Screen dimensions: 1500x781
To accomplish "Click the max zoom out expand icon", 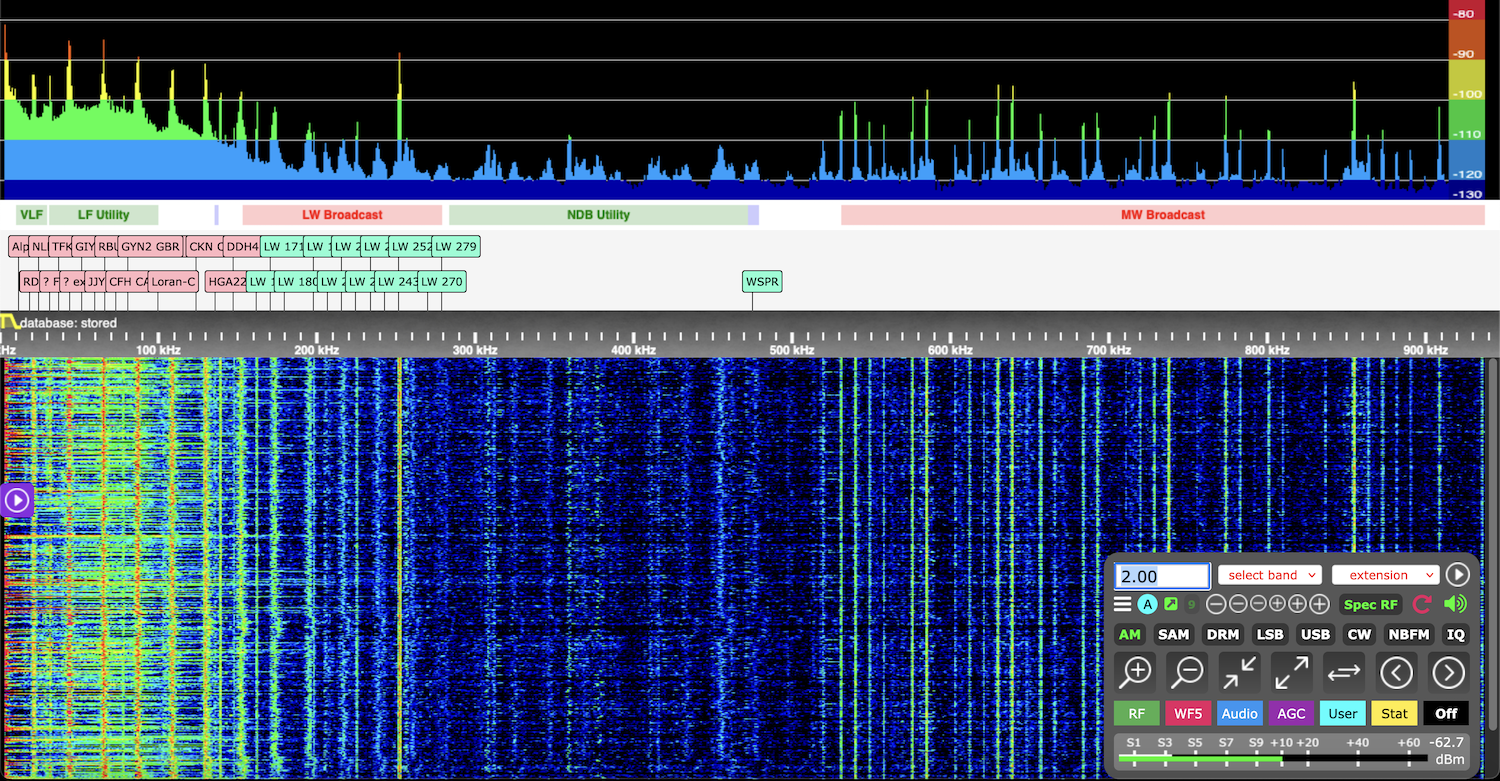I will [x=1292, y=673].
